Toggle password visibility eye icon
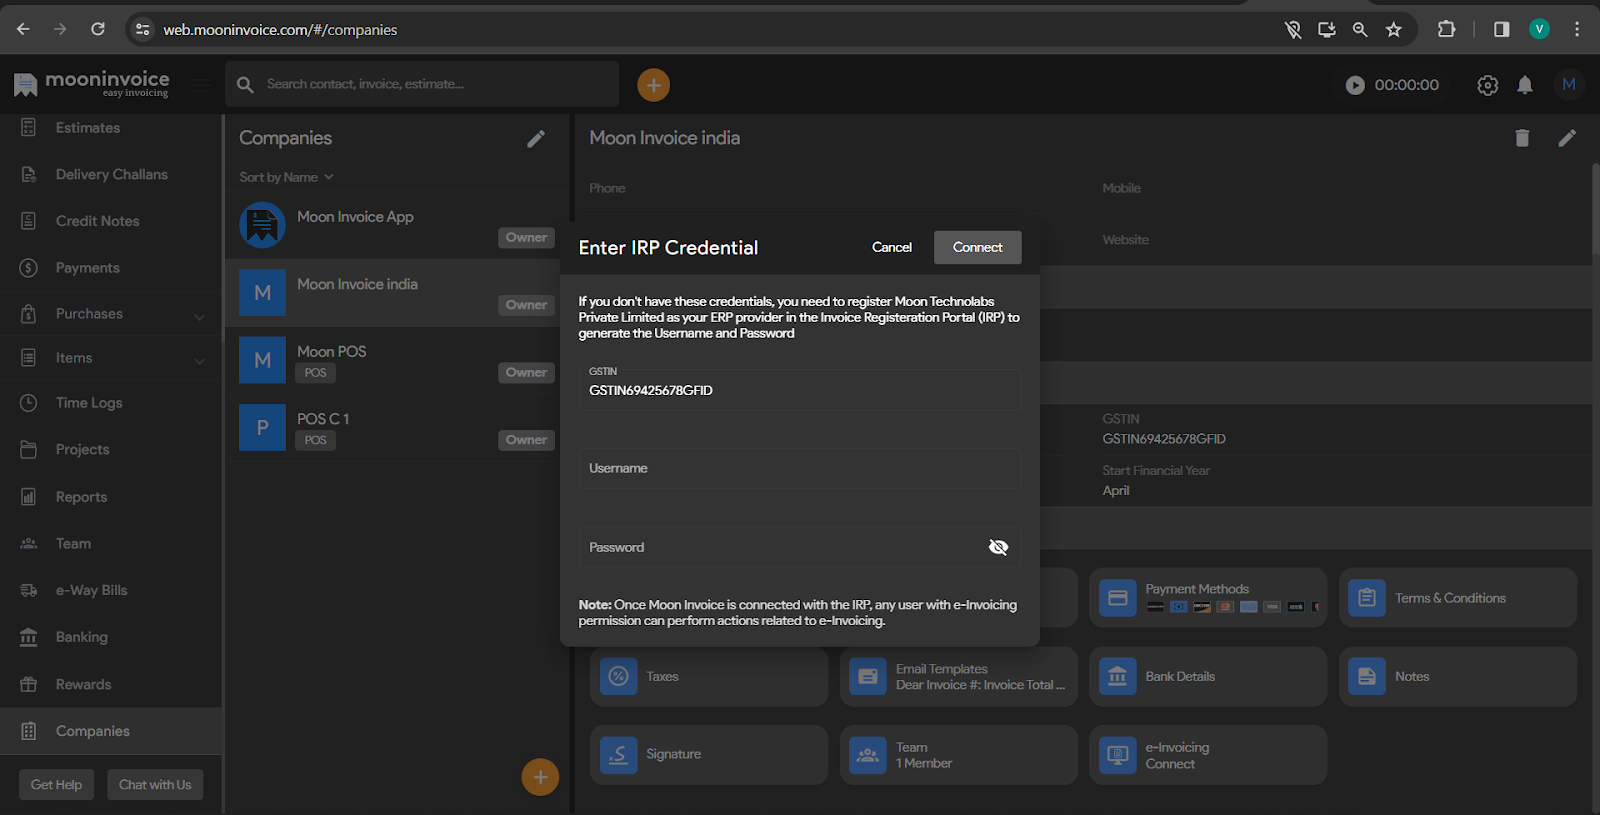 [x=998, y=547]
